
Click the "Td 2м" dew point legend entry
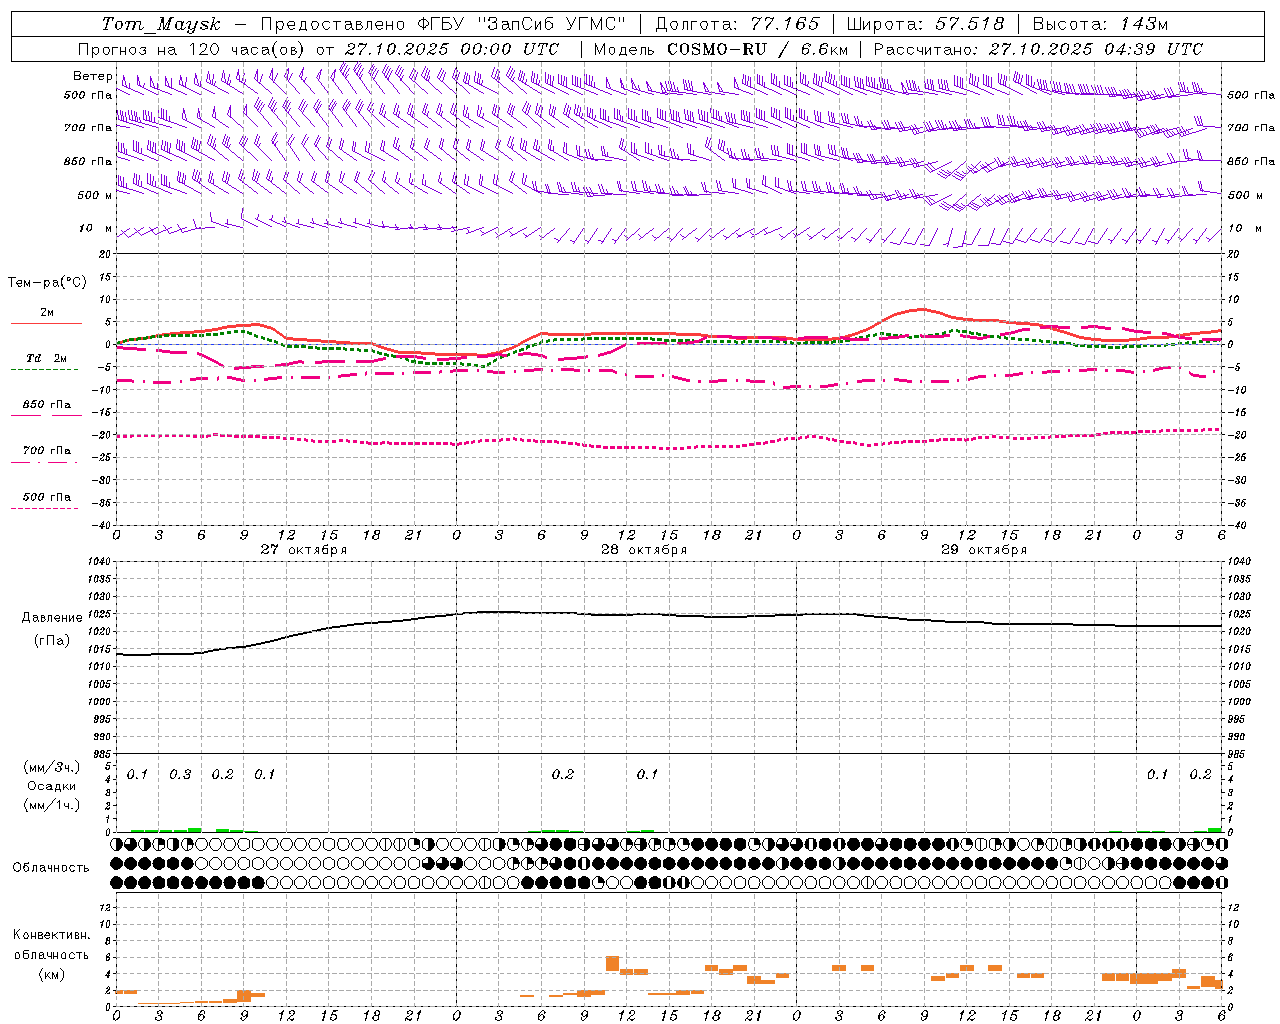(x=47, y=358)
